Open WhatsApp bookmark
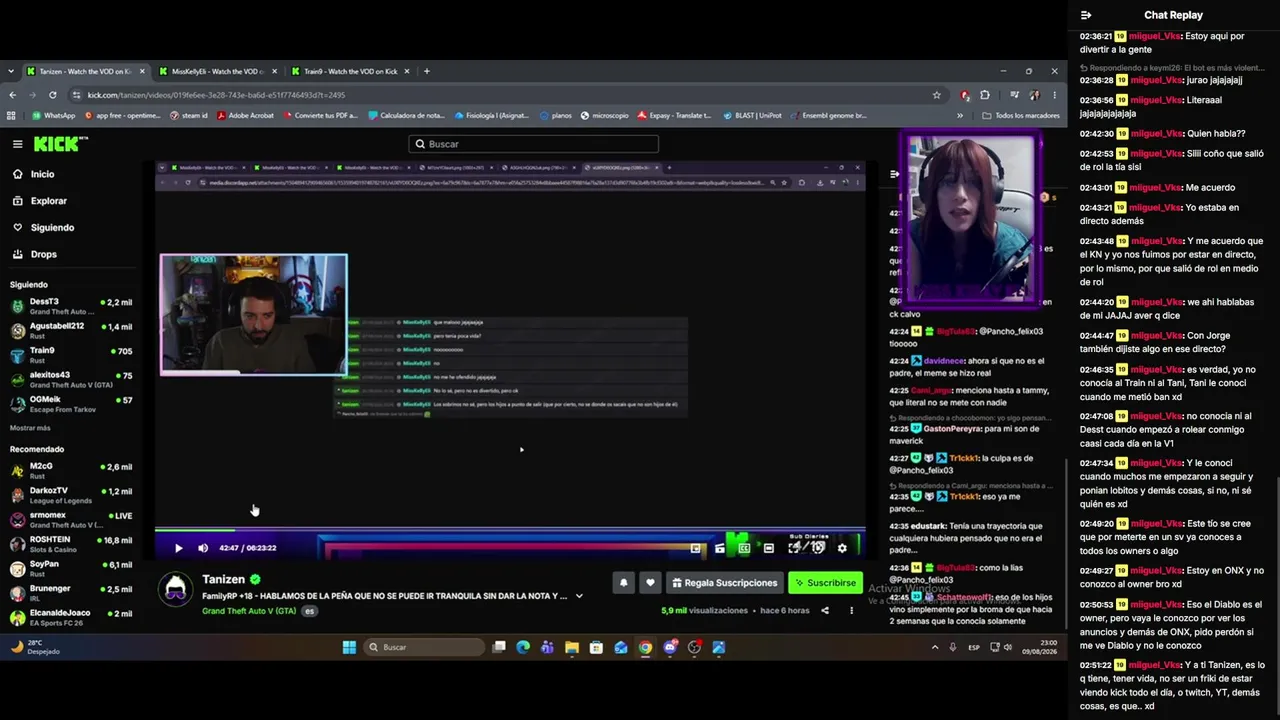This screenshot has width=1280, height=720. (53, 116)
